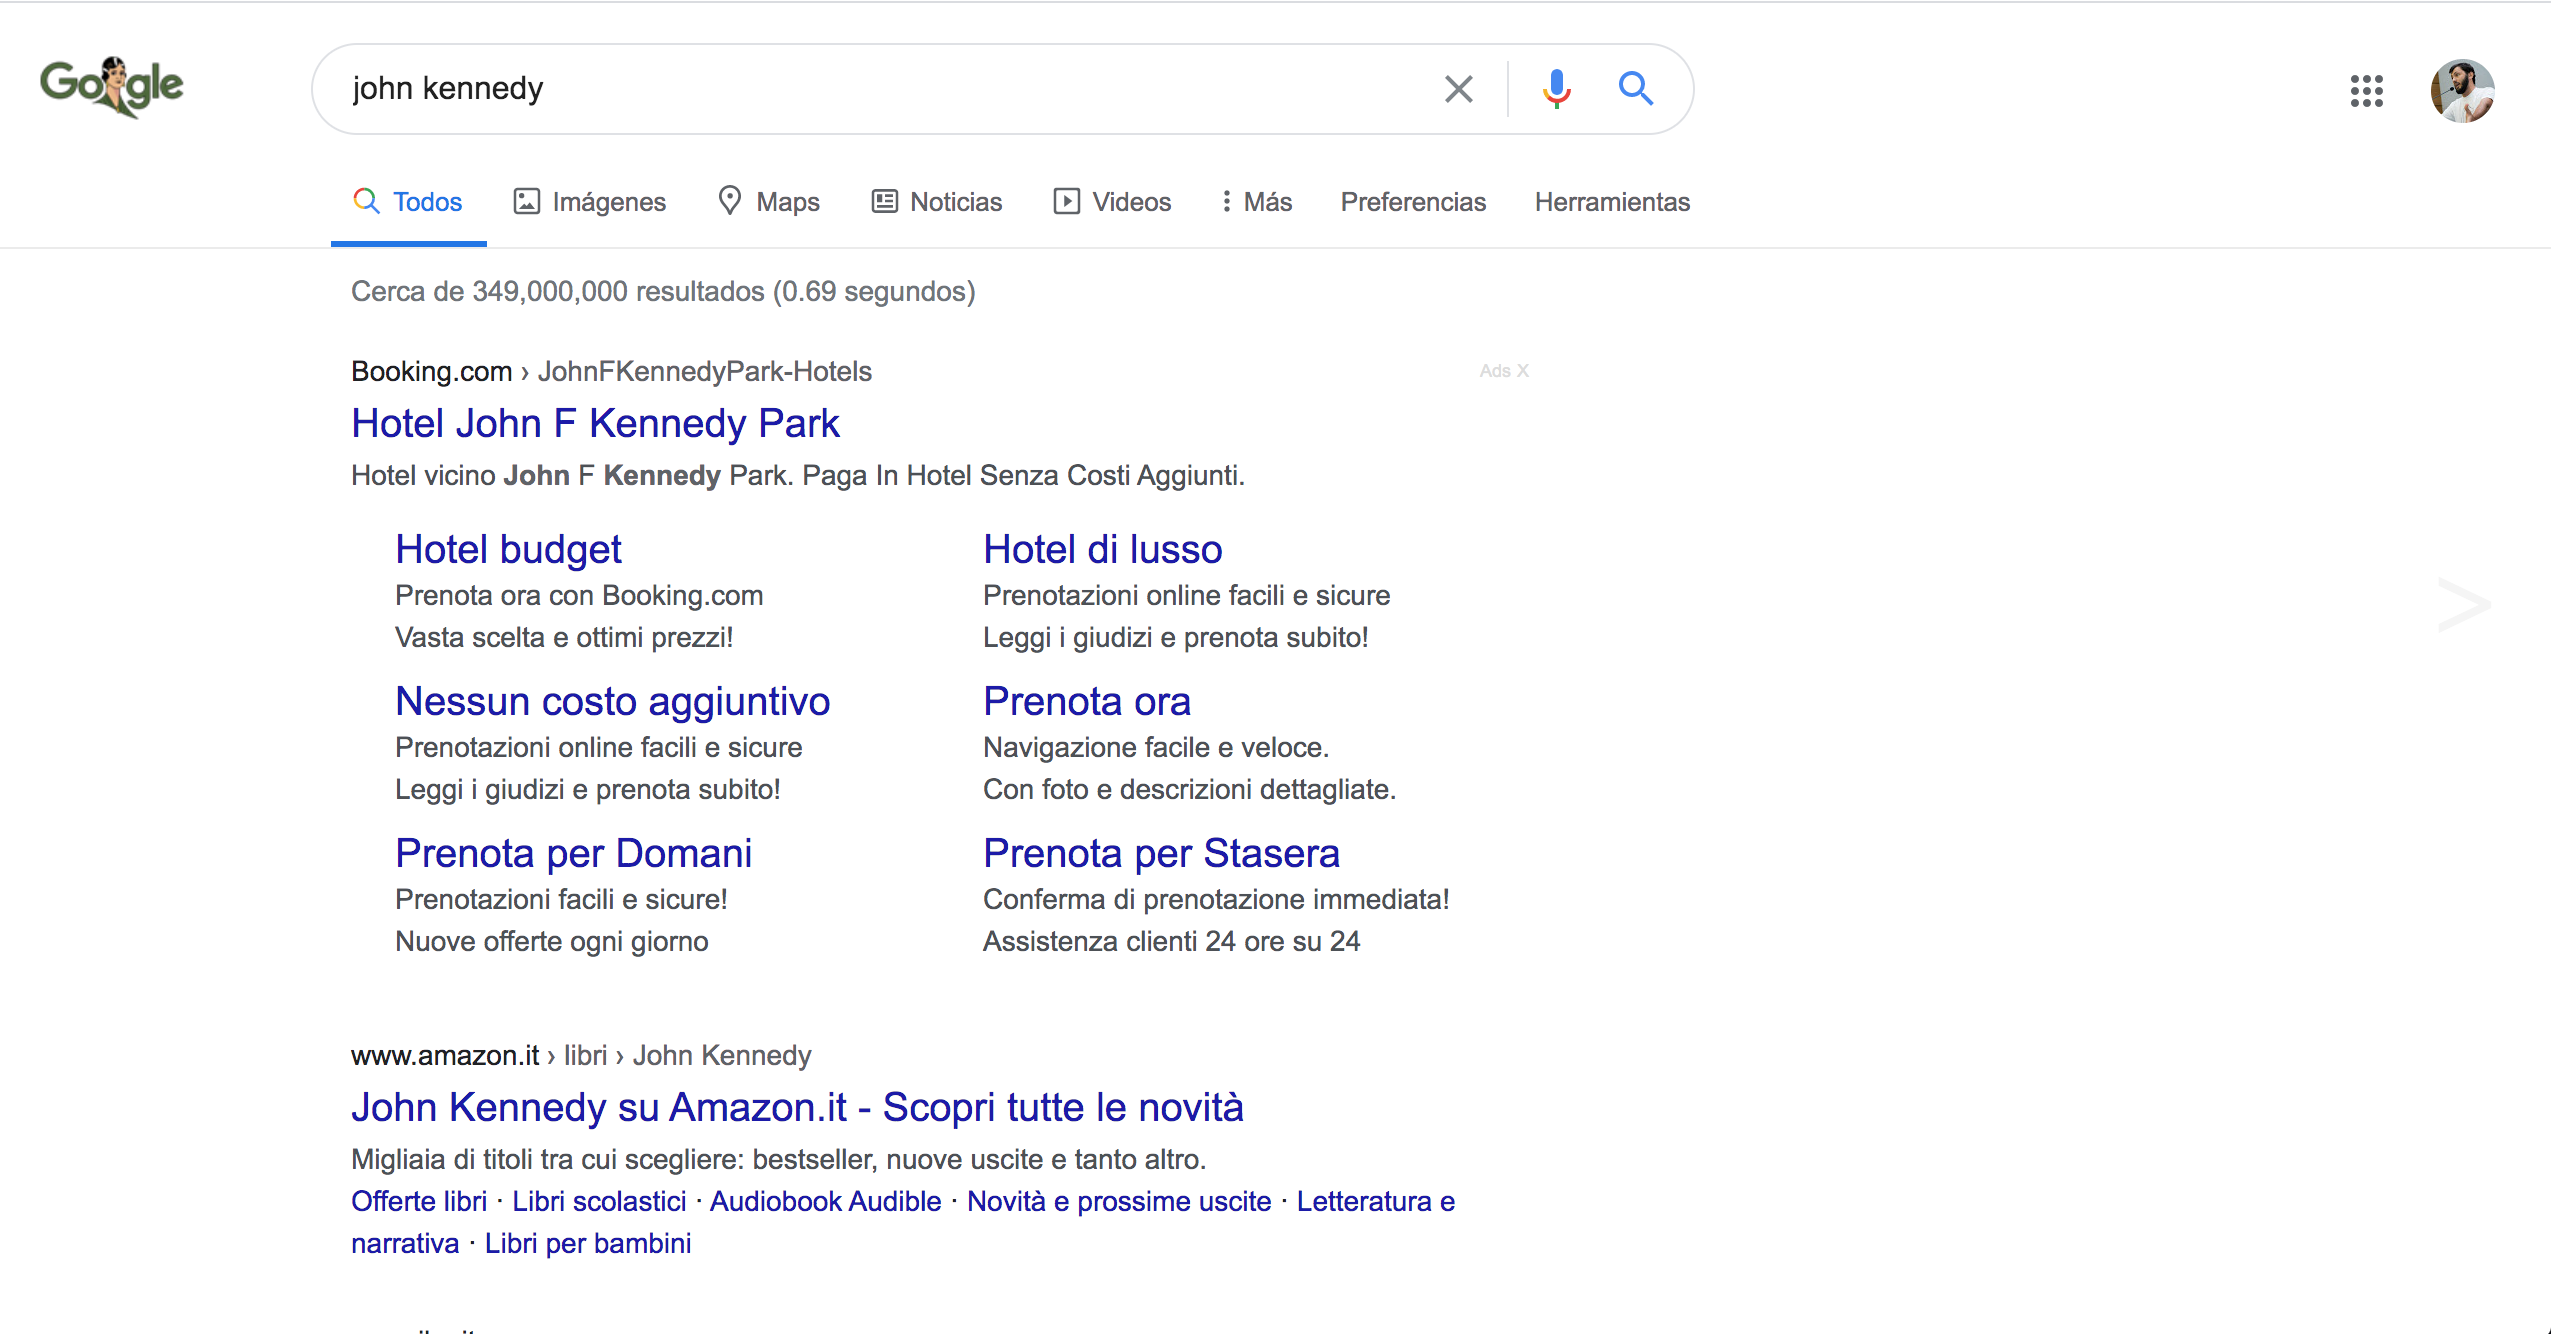Expand the Más menu
The image size is (2551, 1334).
point(1256,202)
